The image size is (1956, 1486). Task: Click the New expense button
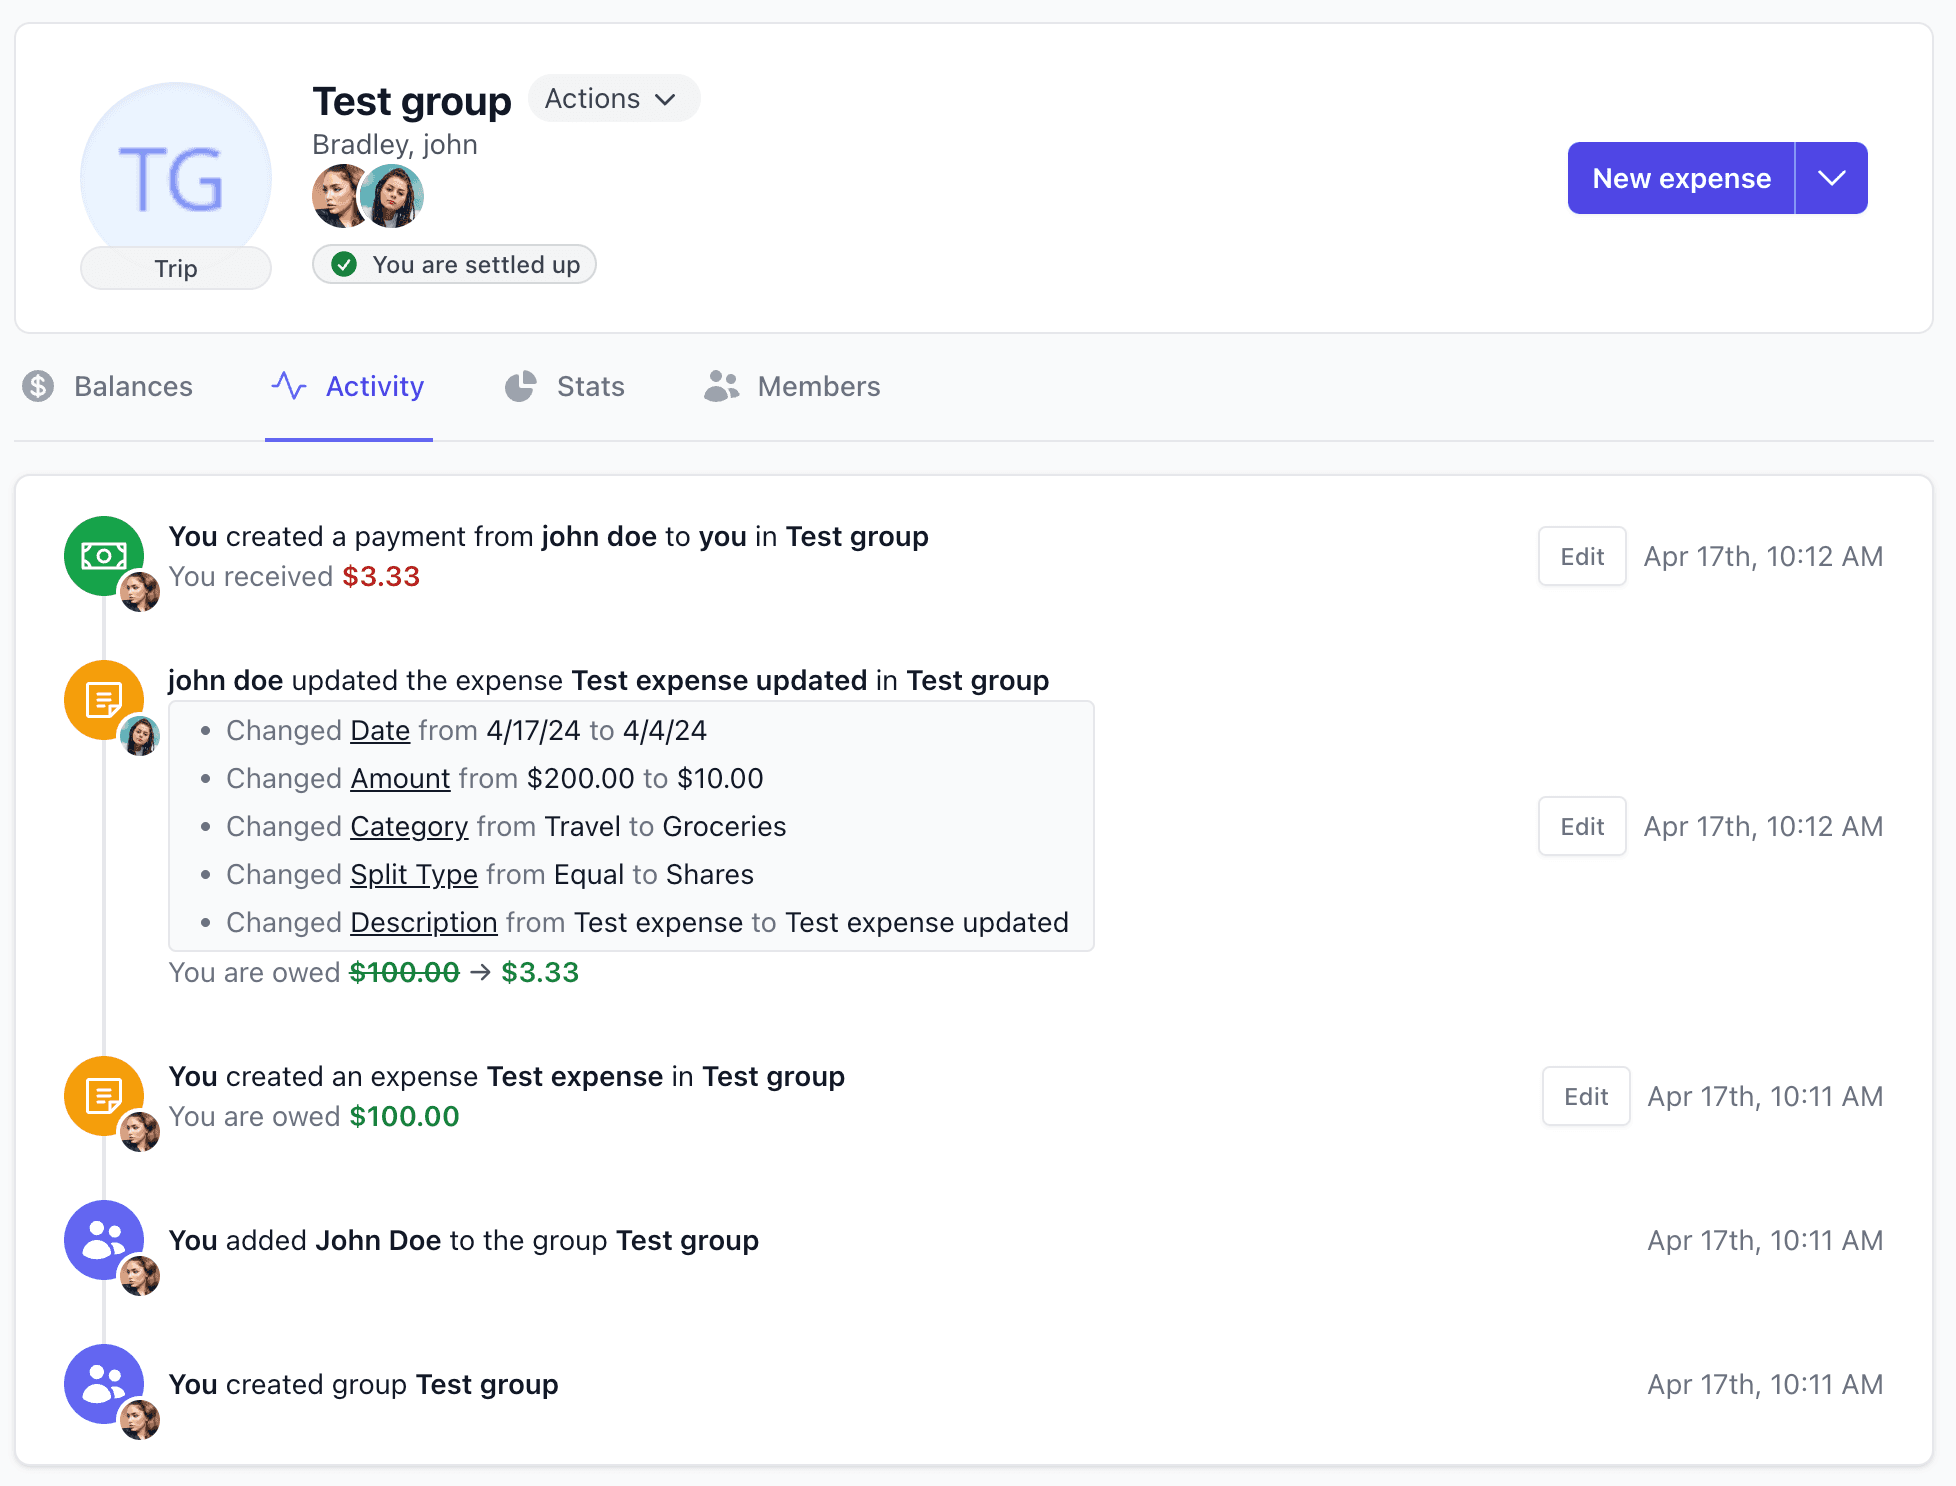click(x=1680, y=178)
